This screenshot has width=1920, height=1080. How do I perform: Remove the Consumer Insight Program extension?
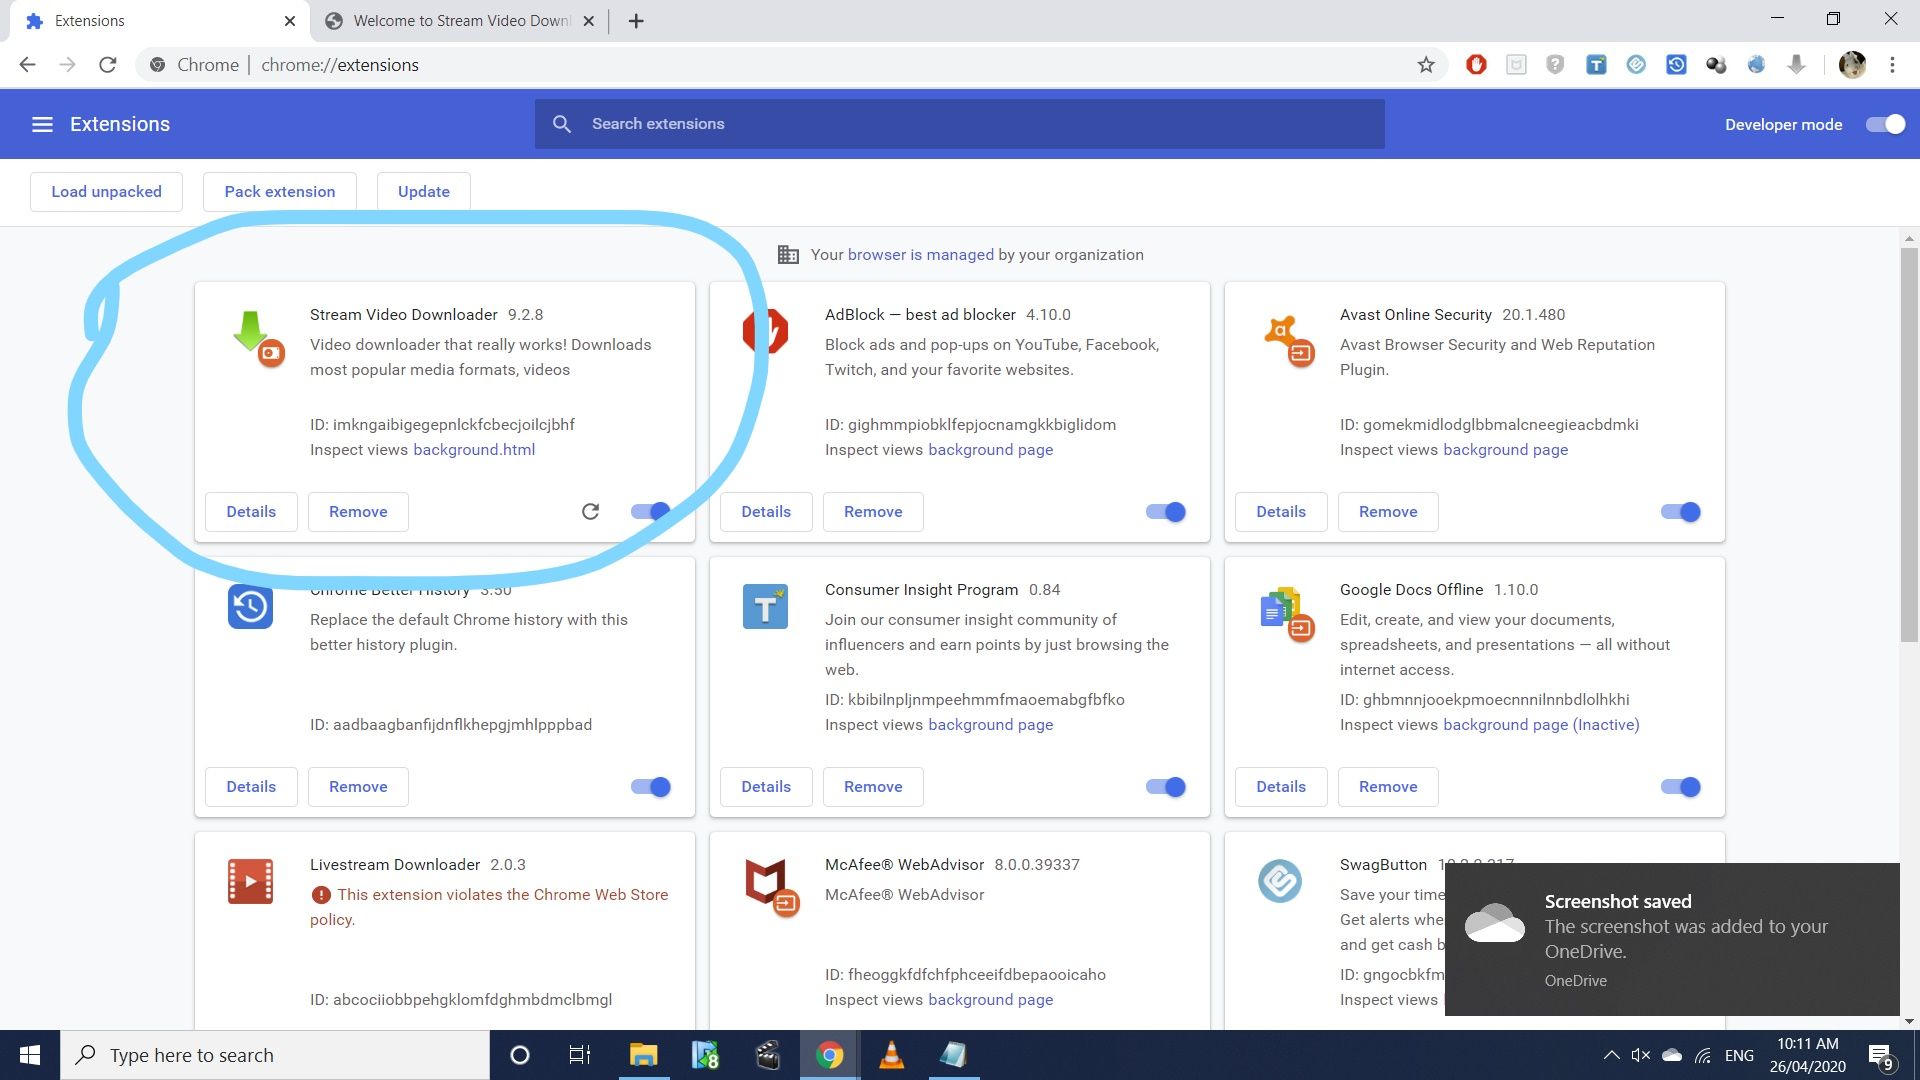click(x=872, y=787)
